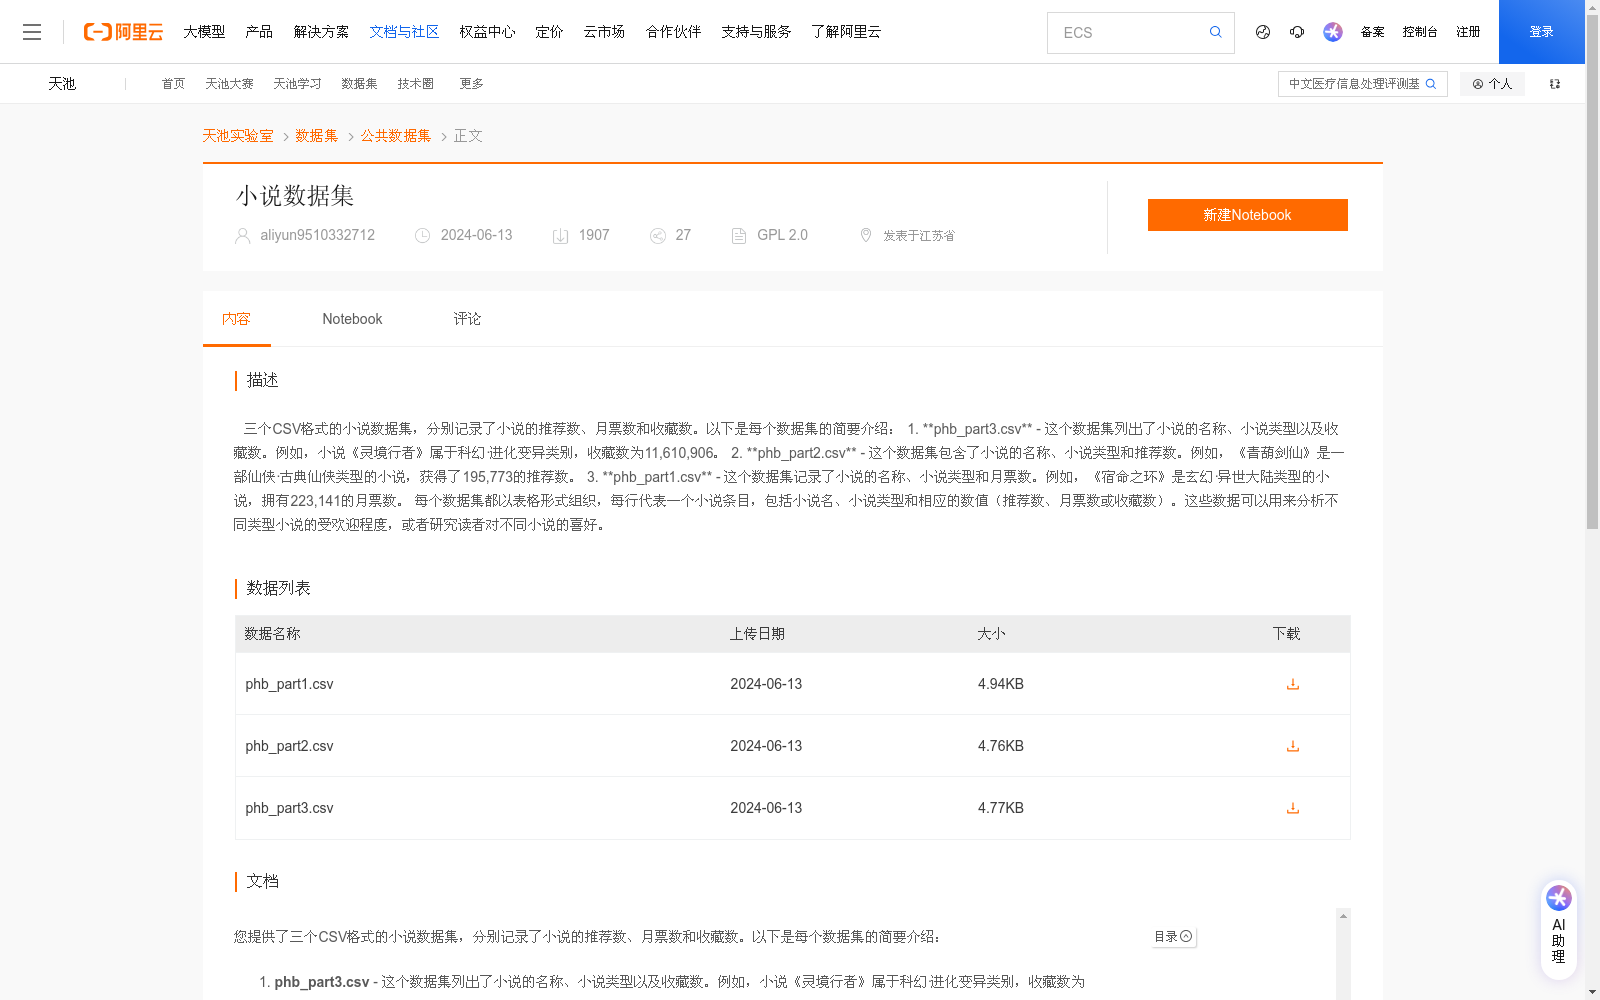Viewport: 1600px width, 1000px height.
Task: Open the AI assistant avatar in top bar
Action: [x=1332, y=32]
